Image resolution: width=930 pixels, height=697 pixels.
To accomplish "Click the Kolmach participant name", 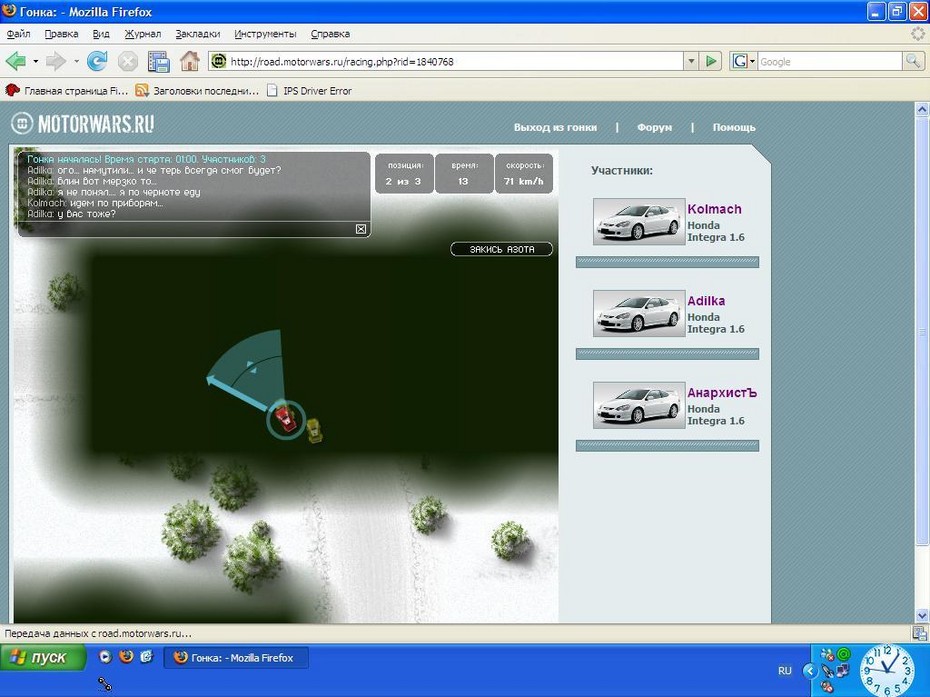I will point(714,209).
